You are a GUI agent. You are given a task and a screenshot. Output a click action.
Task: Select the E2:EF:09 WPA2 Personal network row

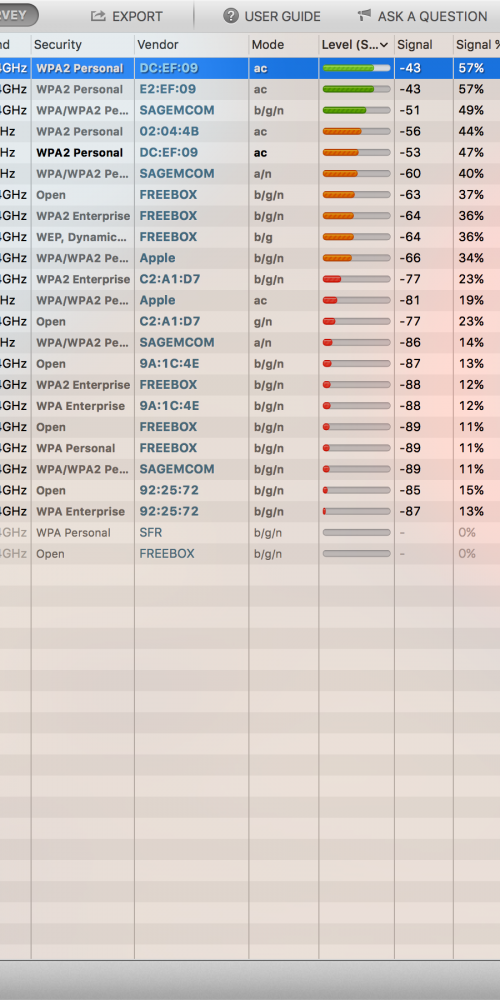(250, 89)
